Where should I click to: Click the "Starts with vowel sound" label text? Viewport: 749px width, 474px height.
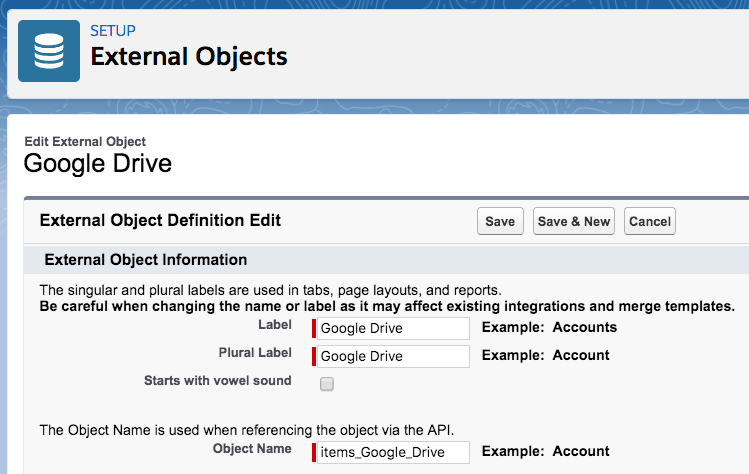[218, 381]
